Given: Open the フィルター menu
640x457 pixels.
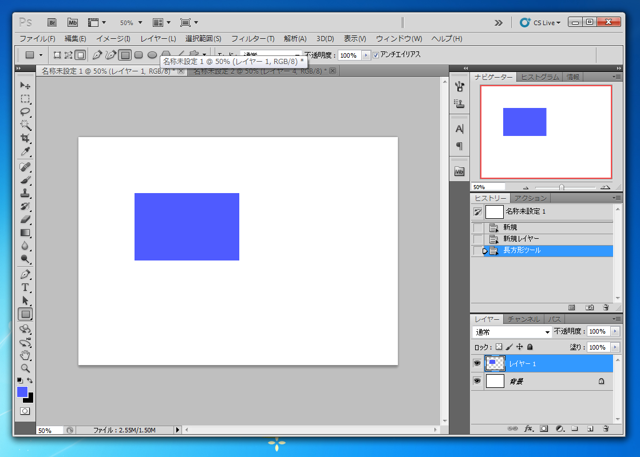Looking at the screenshot, I should tap(252, 39).
